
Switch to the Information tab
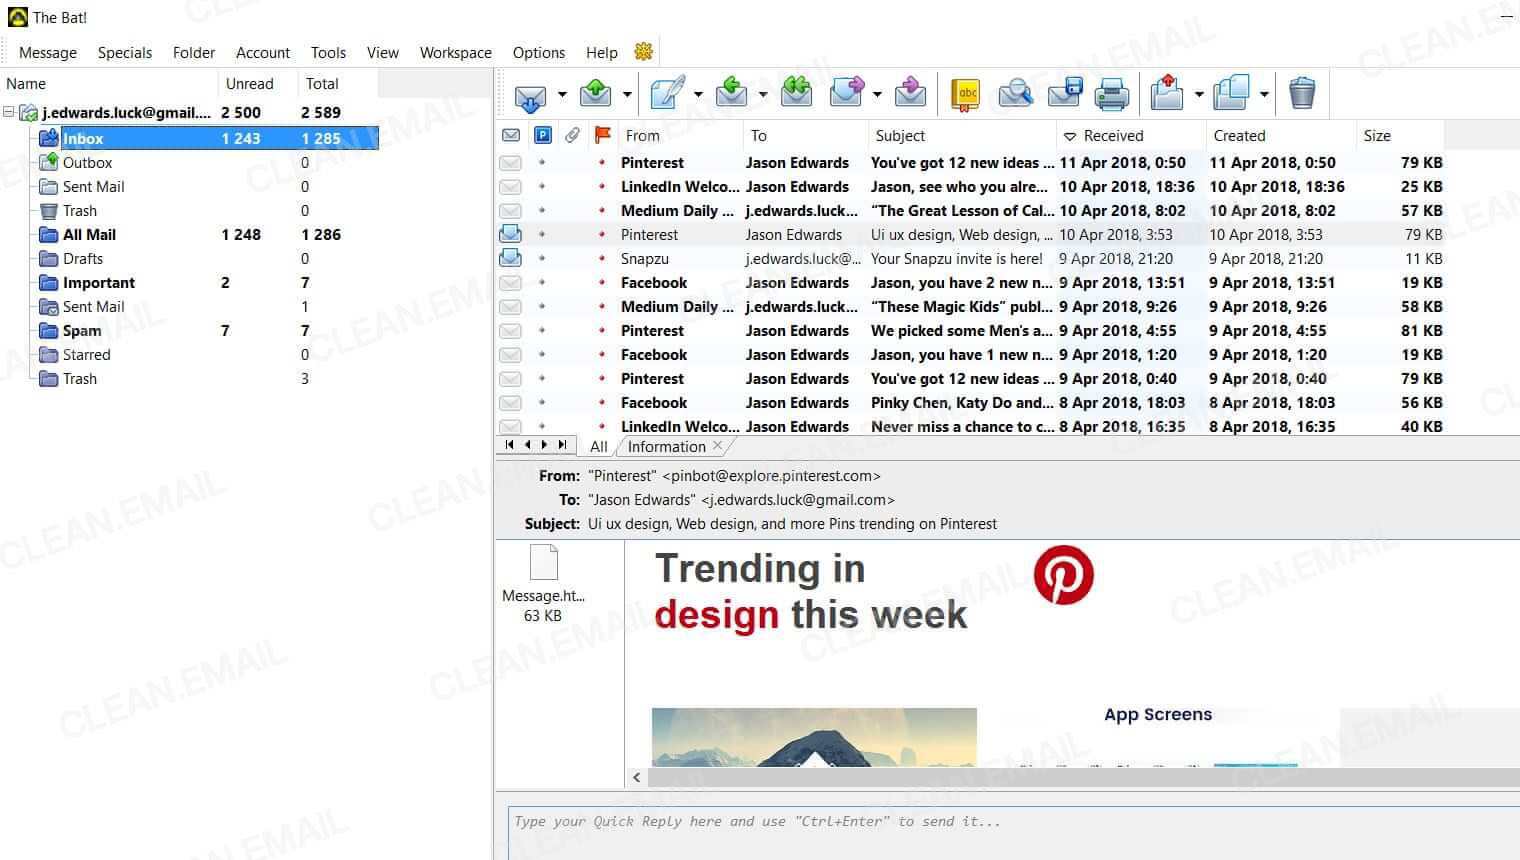(x=666, y=446)
